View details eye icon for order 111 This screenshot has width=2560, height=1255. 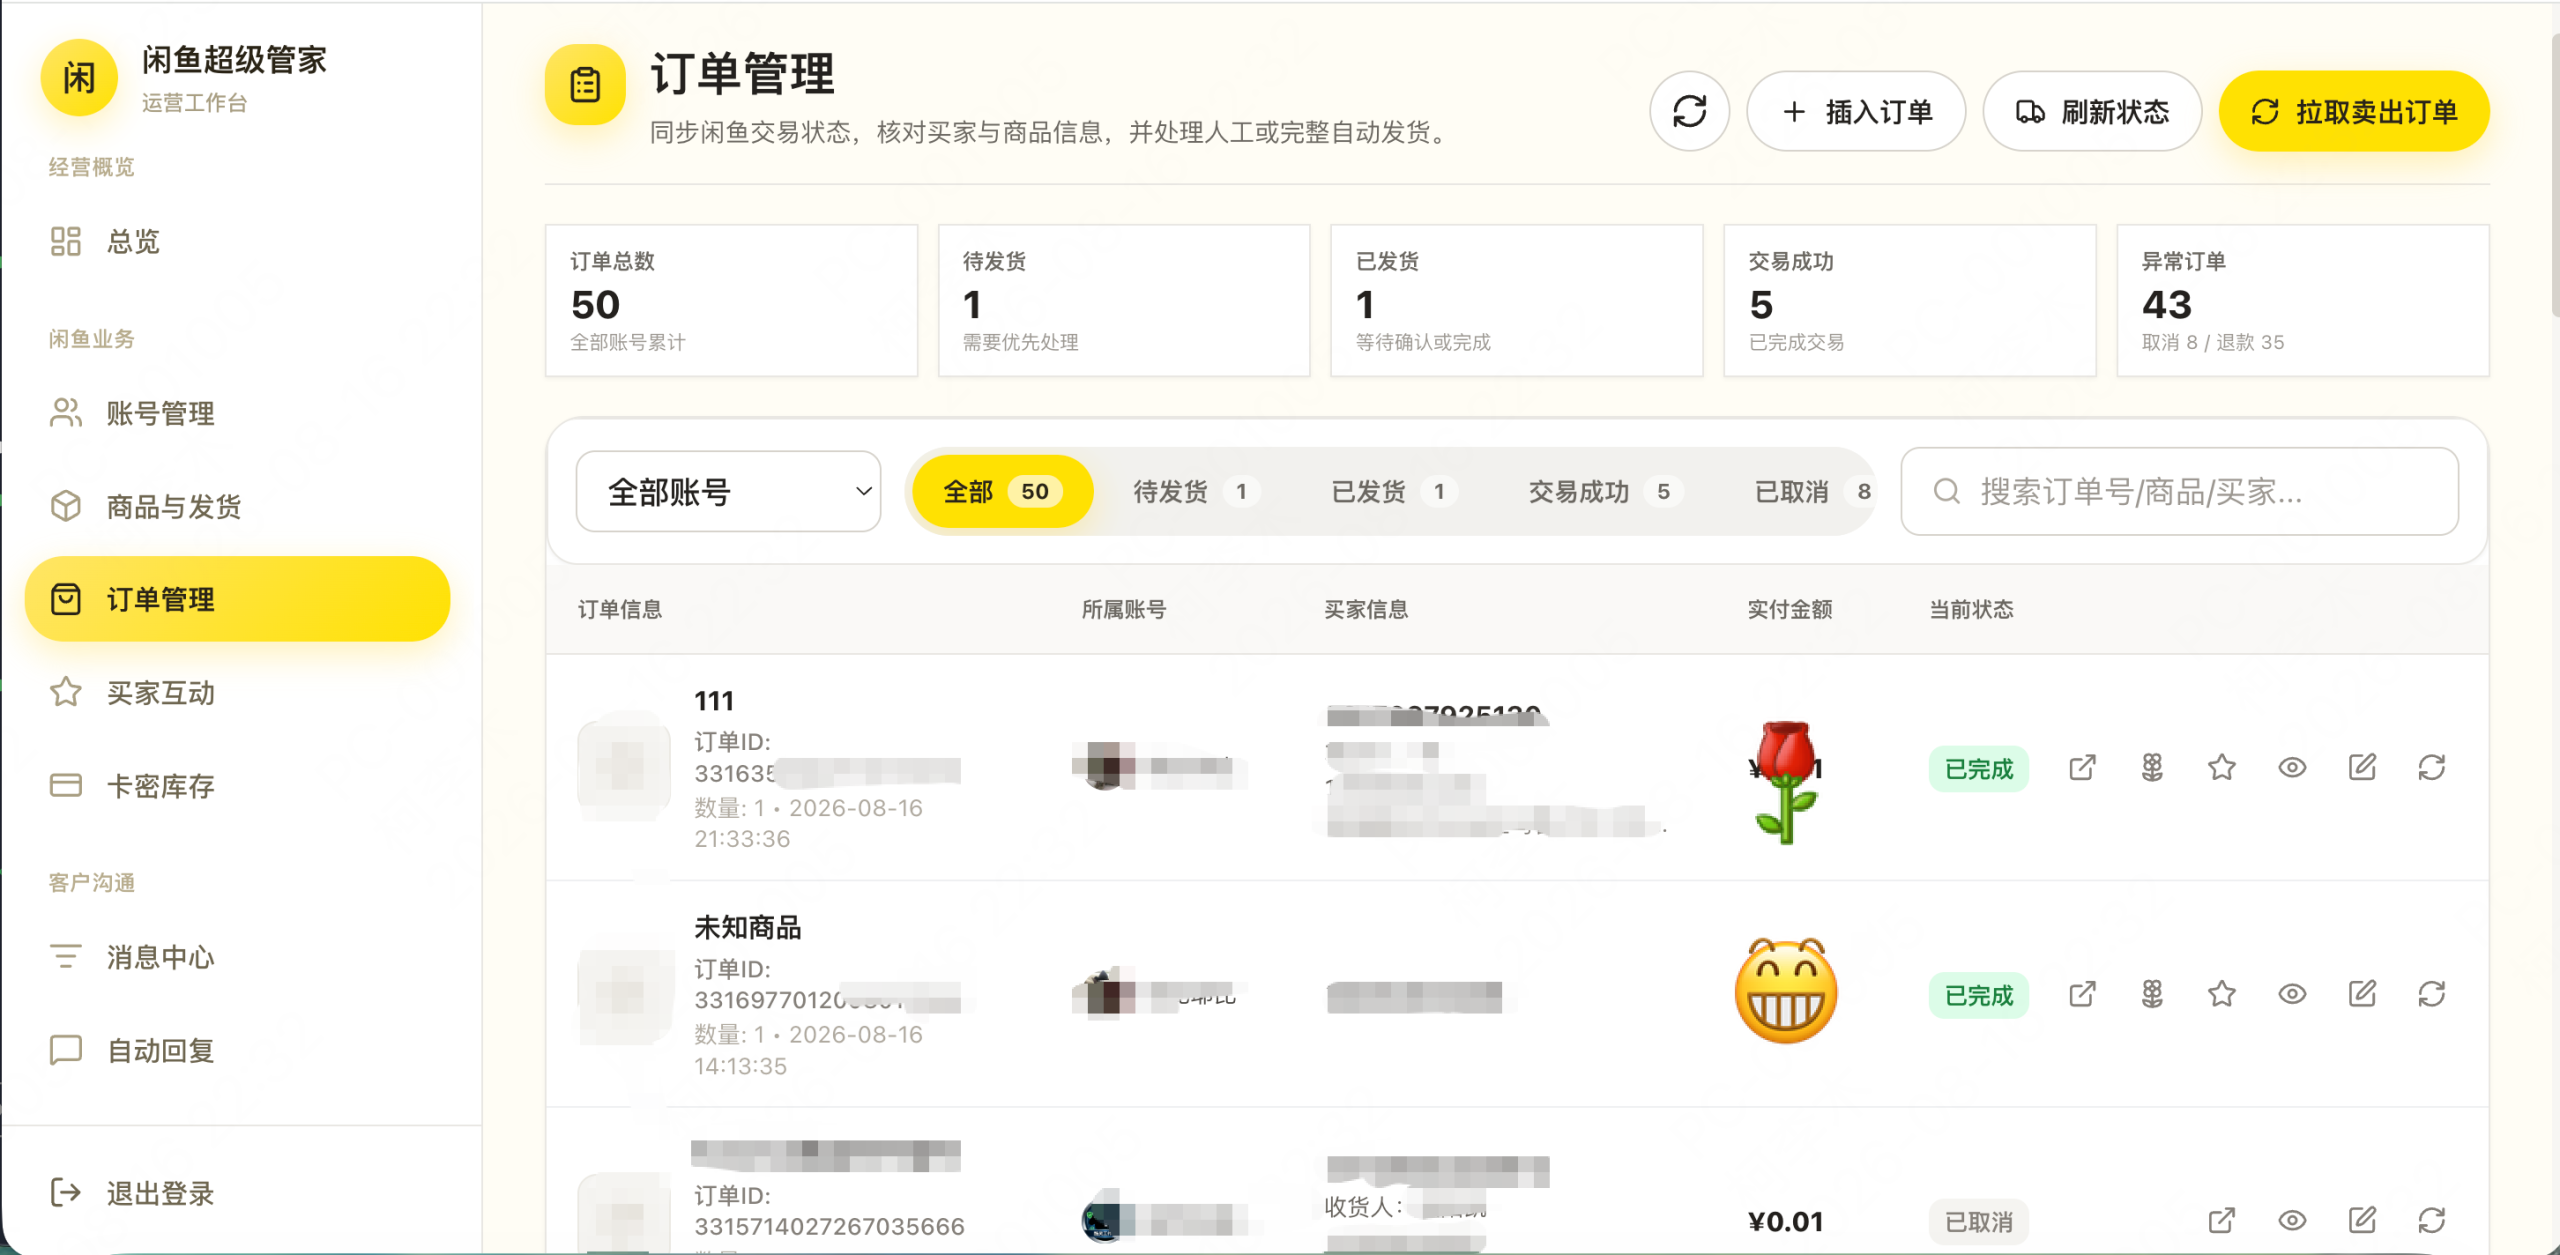[2292, 768]
